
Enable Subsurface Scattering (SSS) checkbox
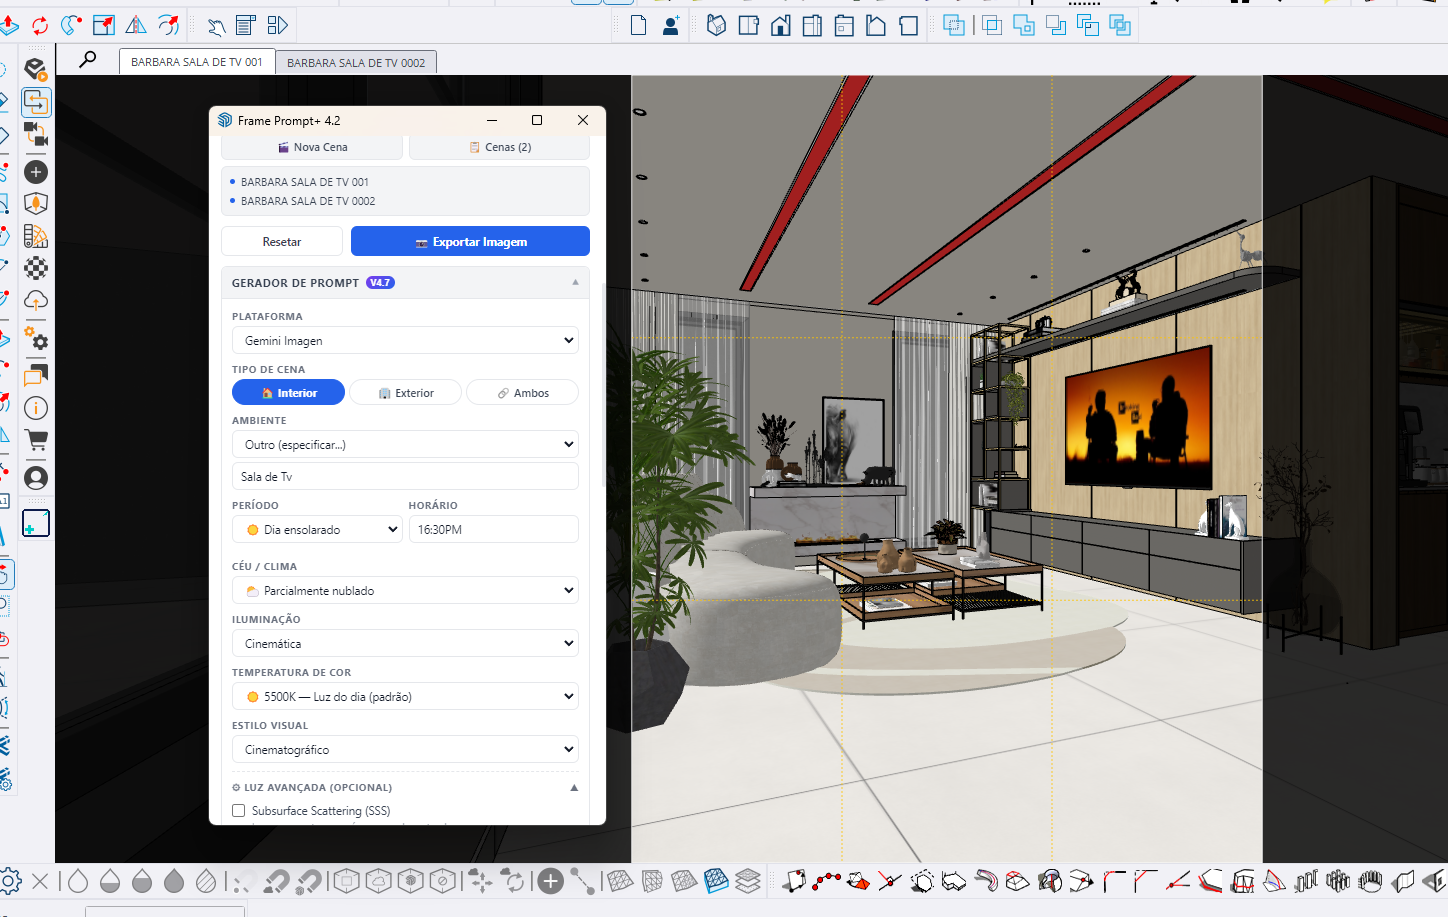(x=238, y=811)
